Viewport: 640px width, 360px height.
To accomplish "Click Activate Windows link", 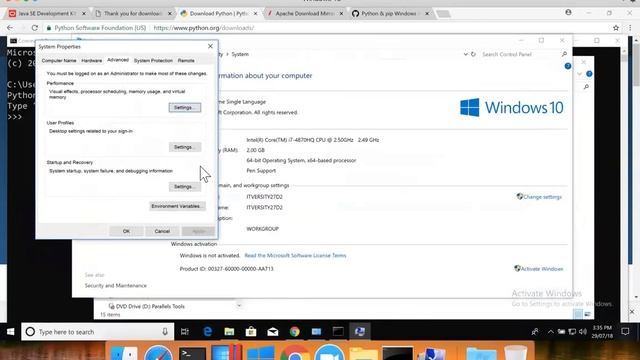I will coord(542,269).
